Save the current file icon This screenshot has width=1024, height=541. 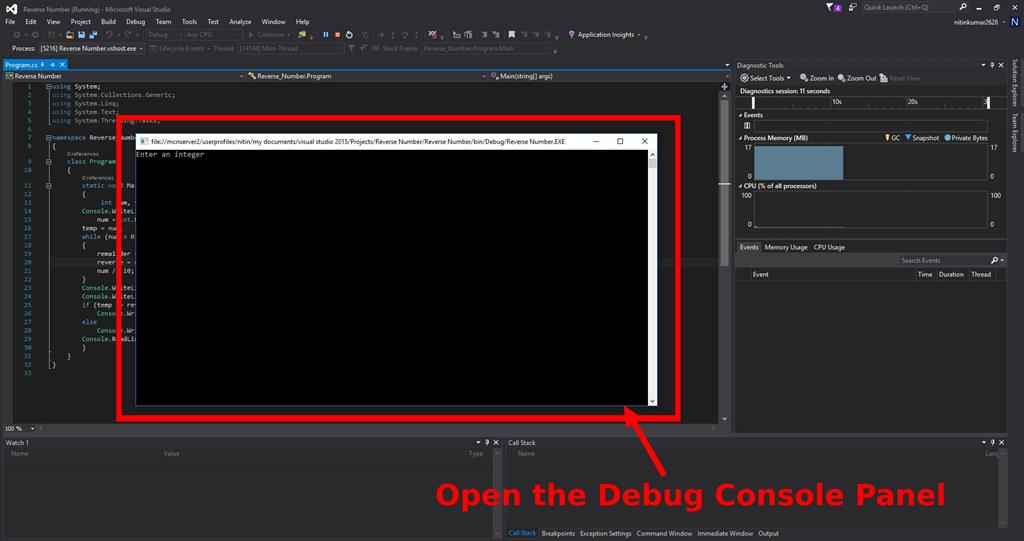(82, 35)
